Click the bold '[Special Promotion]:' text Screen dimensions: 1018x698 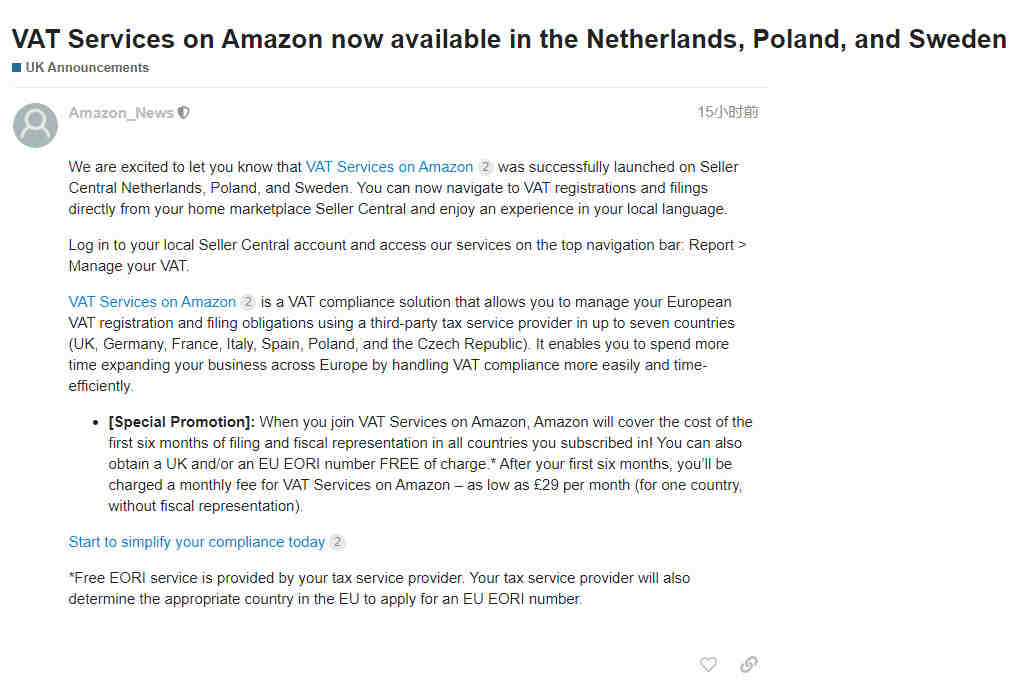pos(182,422)
